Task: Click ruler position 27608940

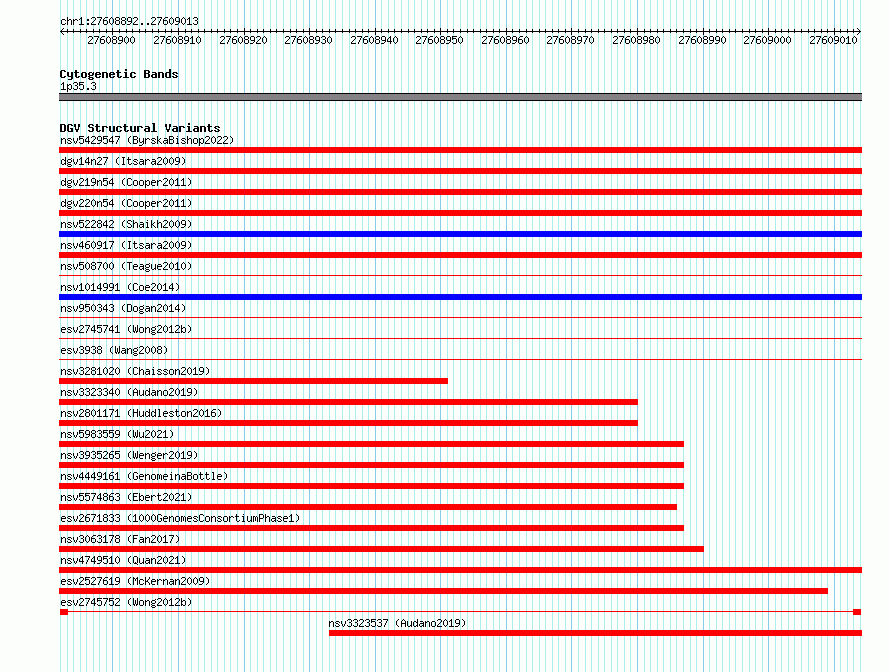Action: coord(375,40)
